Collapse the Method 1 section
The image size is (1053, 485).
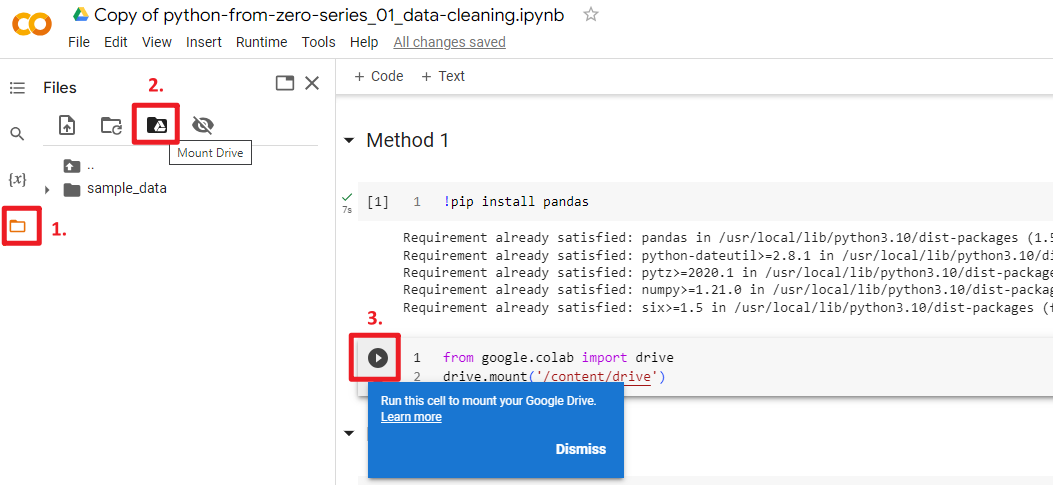(x=349, y=141)
